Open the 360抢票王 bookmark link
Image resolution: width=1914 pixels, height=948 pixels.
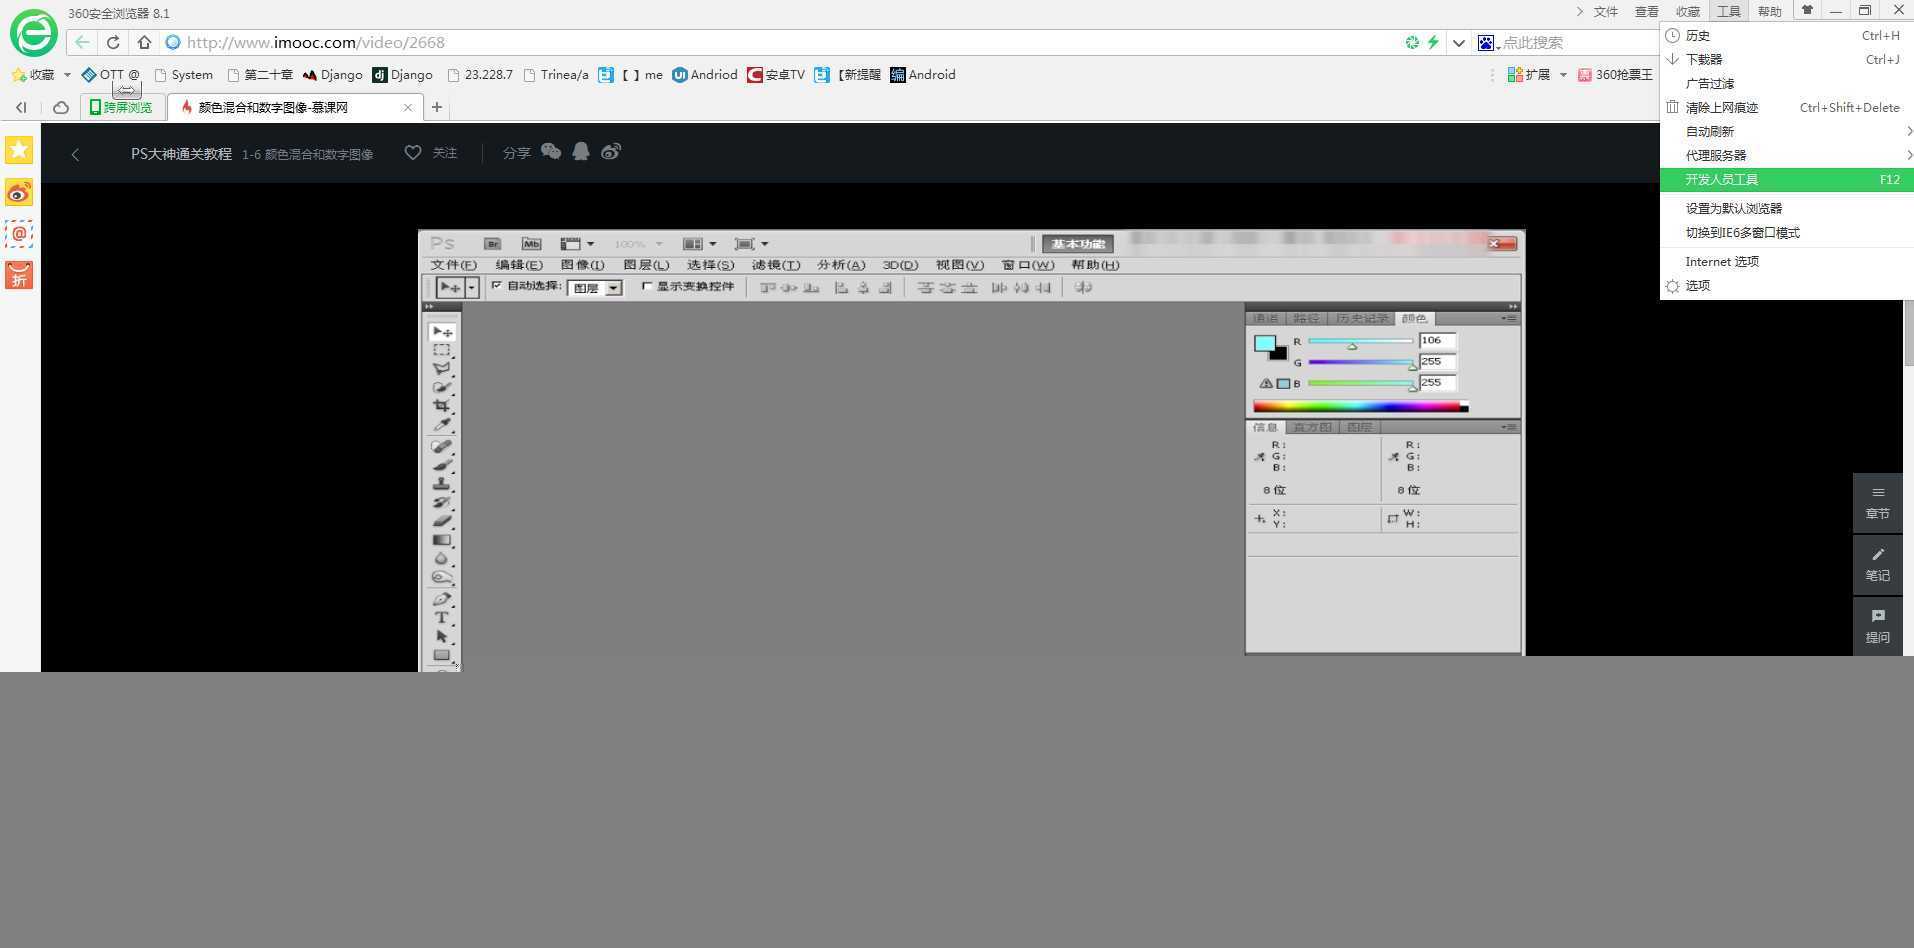pyautogui.click(x=1615, y=75)
